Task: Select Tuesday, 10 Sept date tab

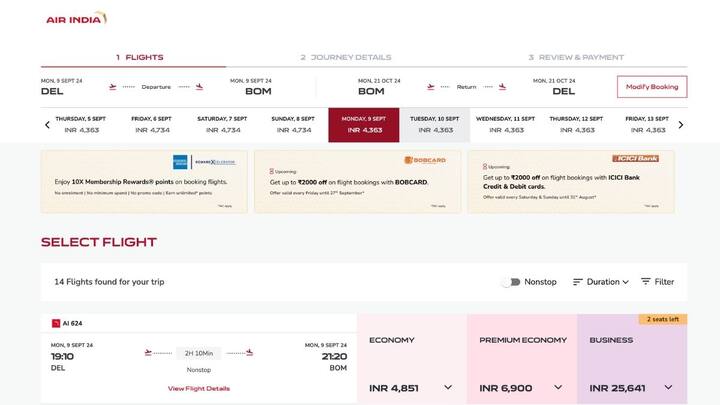Action: pos(435,125)
